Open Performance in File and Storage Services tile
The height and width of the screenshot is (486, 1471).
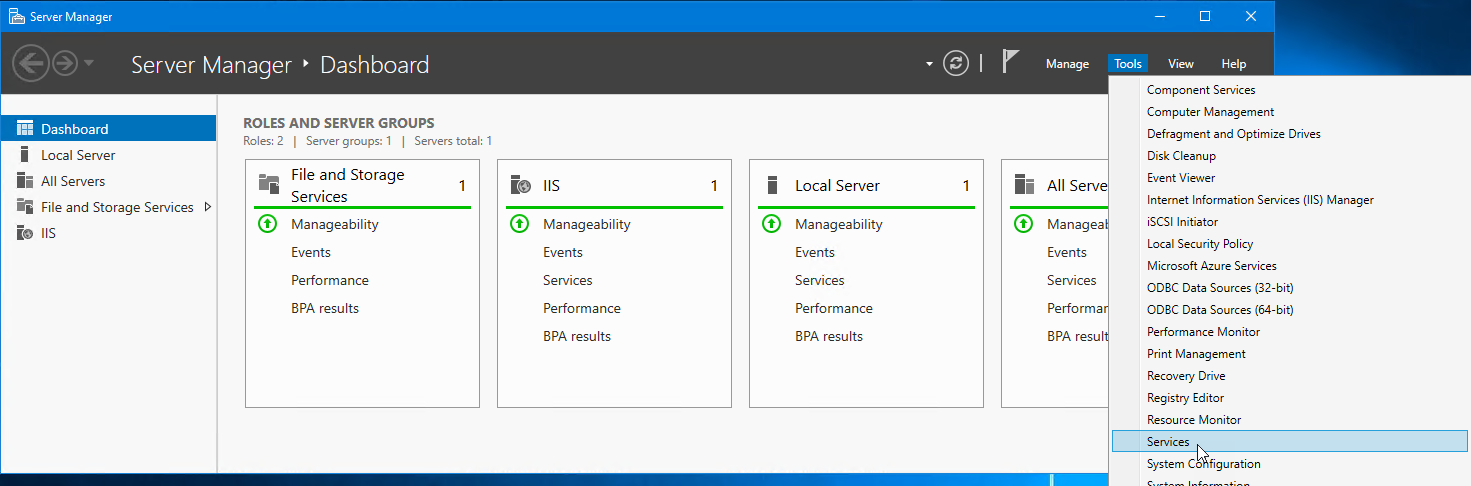click(330, 280)
